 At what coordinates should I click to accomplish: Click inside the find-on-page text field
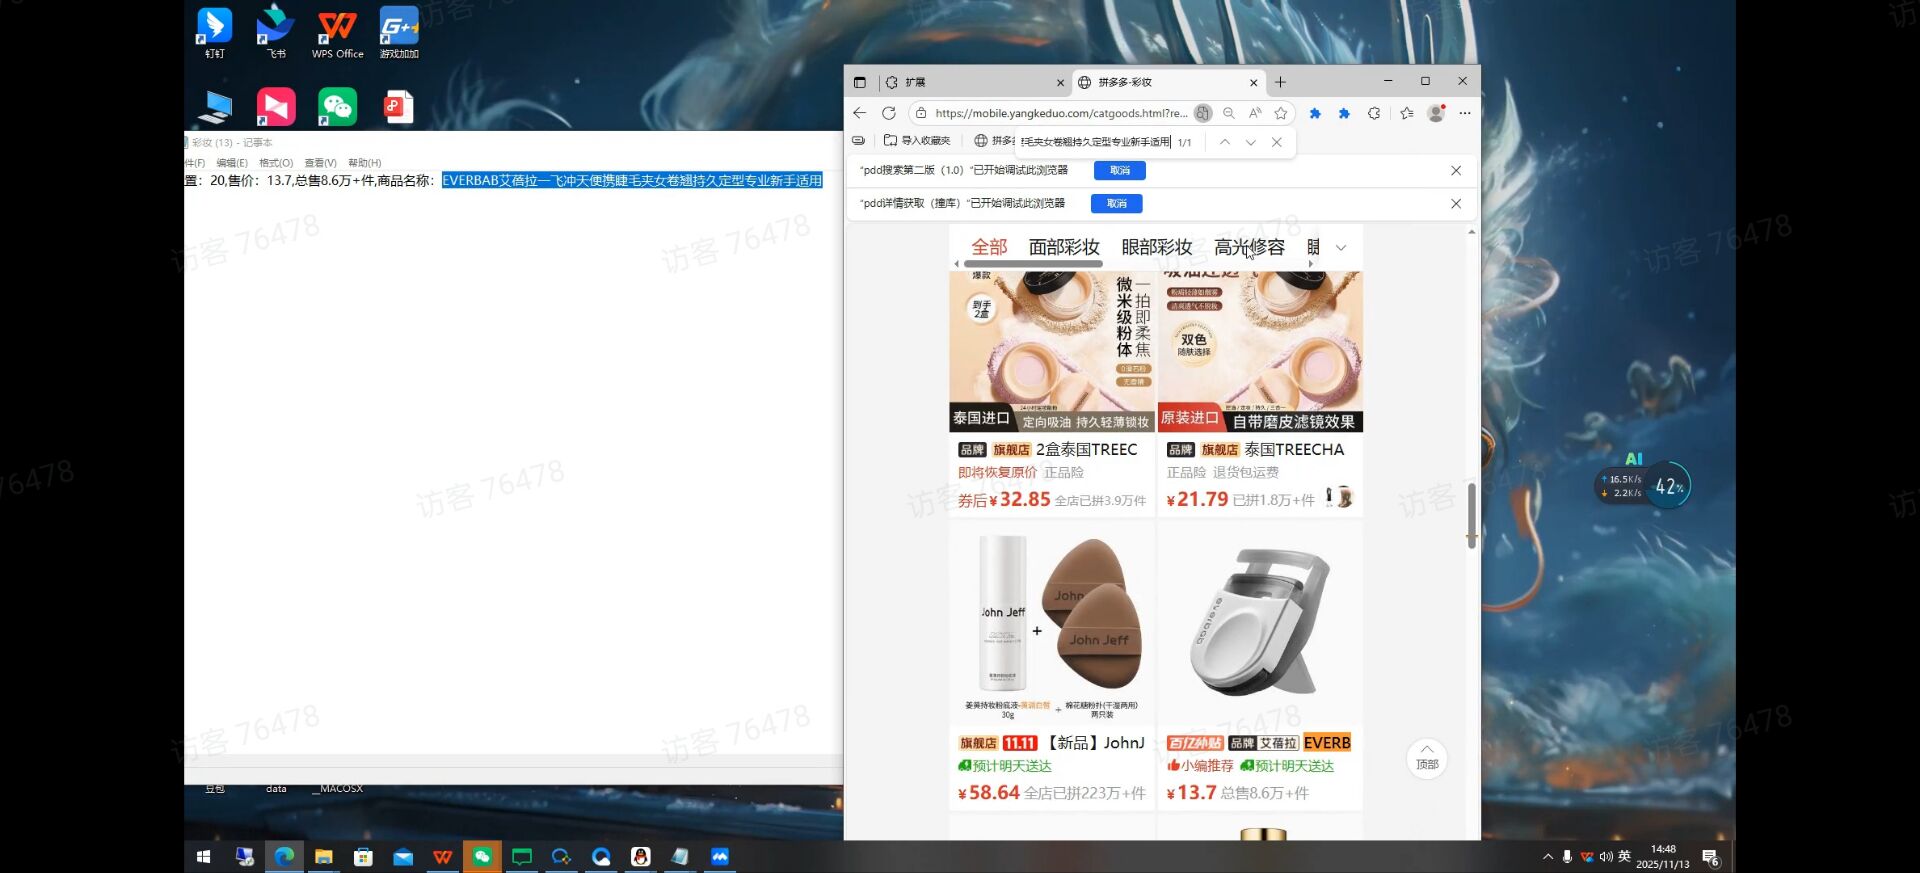(1095, 142)
